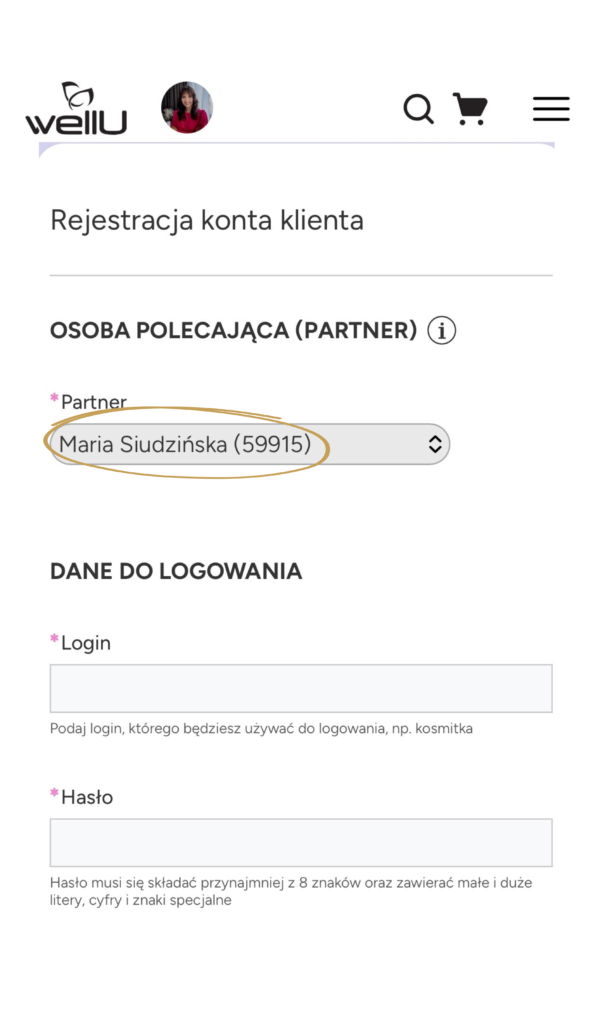Image resolution: width=605 pixels, height=1024 pixels.
Task: Click the divider line below the registration title
Action: tap(301, 275)
